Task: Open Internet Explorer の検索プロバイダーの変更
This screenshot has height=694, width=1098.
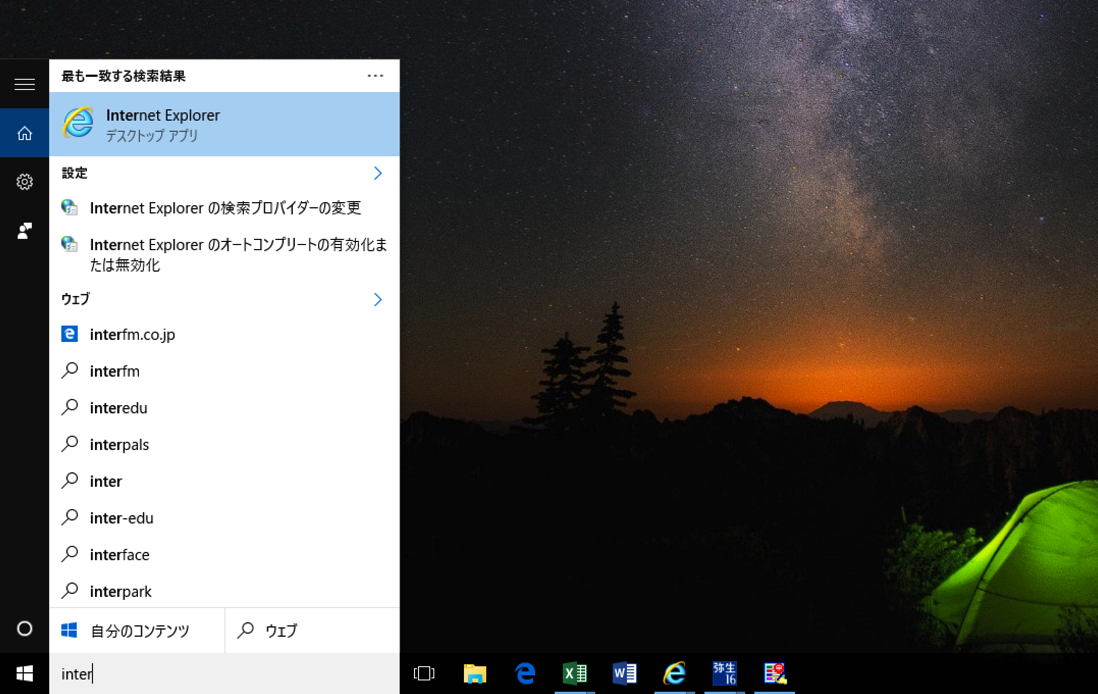Action: coord(224,208)
